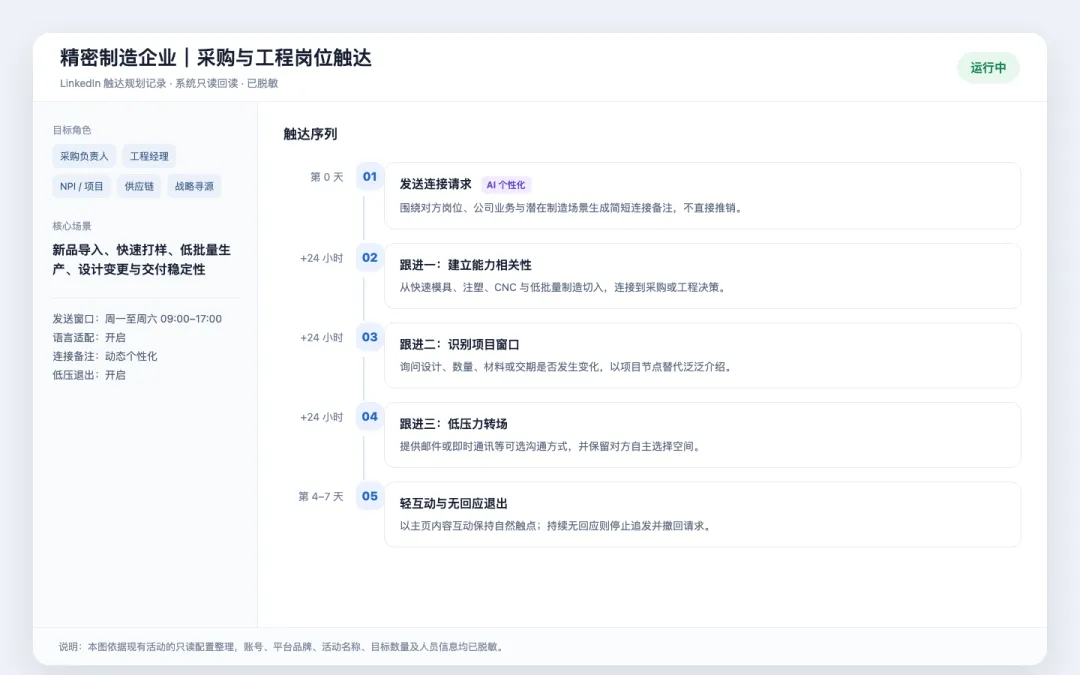Click the 第 0 天 timing label
The width and height of the screenshot is (1080, 675).
click(x=326, y=177)
